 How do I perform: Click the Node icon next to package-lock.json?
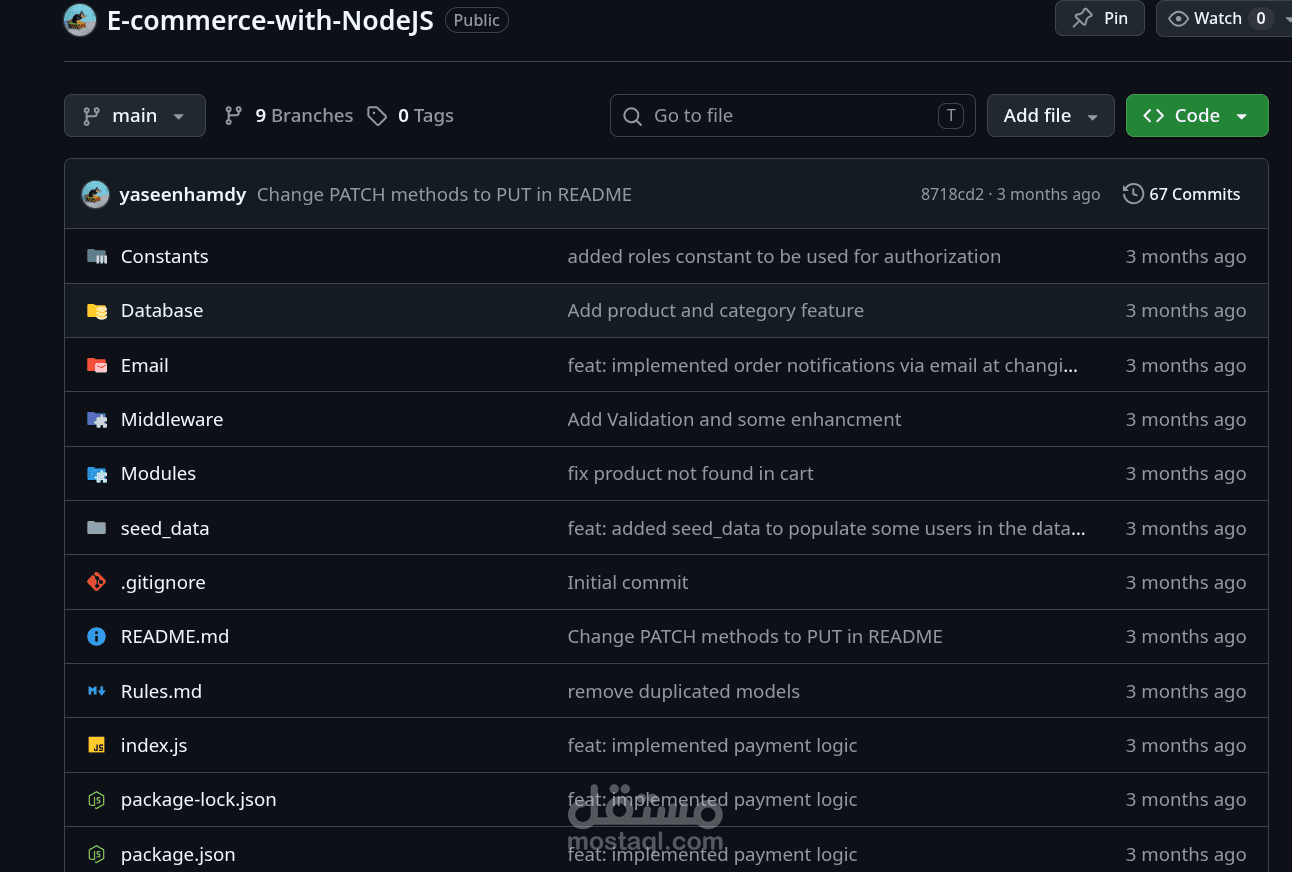pyautogui.click(x=97, y=799)
